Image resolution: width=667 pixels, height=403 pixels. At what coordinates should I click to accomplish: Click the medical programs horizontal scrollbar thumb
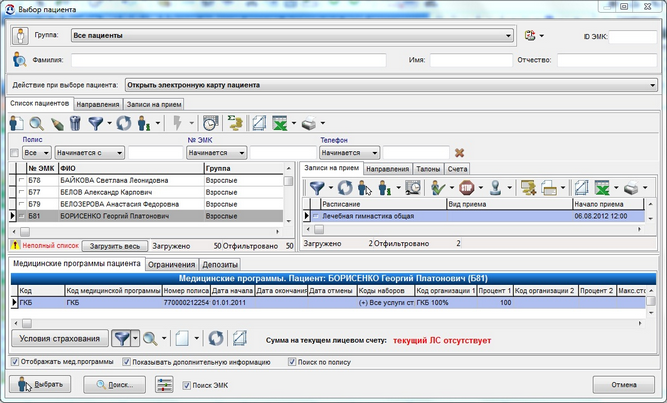tap(27, 323)
